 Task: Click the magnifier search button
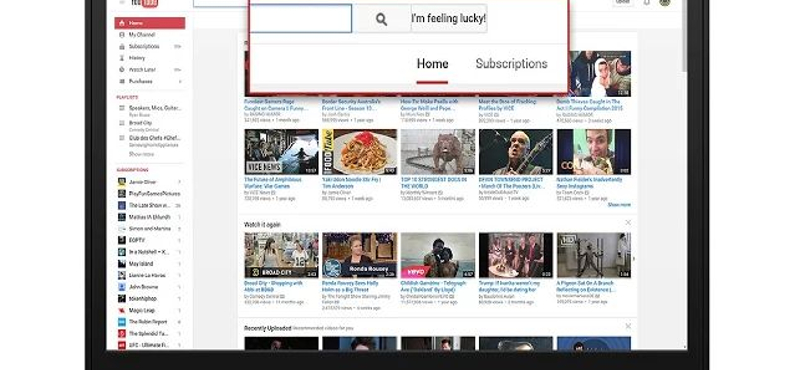[x=382, y=19]
